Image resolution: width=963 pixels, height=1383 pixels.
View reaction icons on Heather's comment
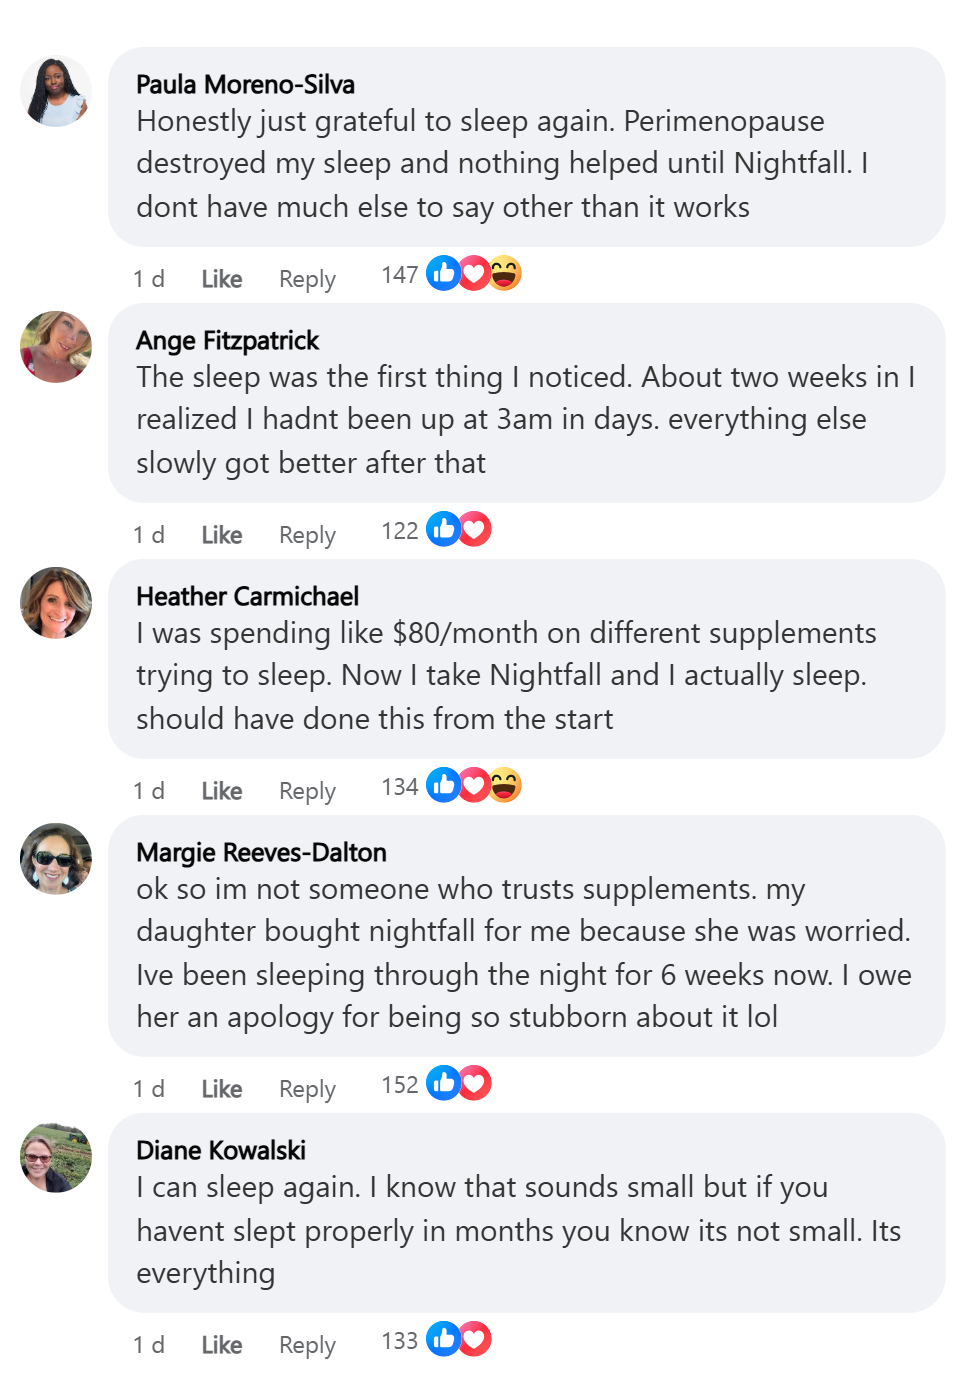pos(474,785)
